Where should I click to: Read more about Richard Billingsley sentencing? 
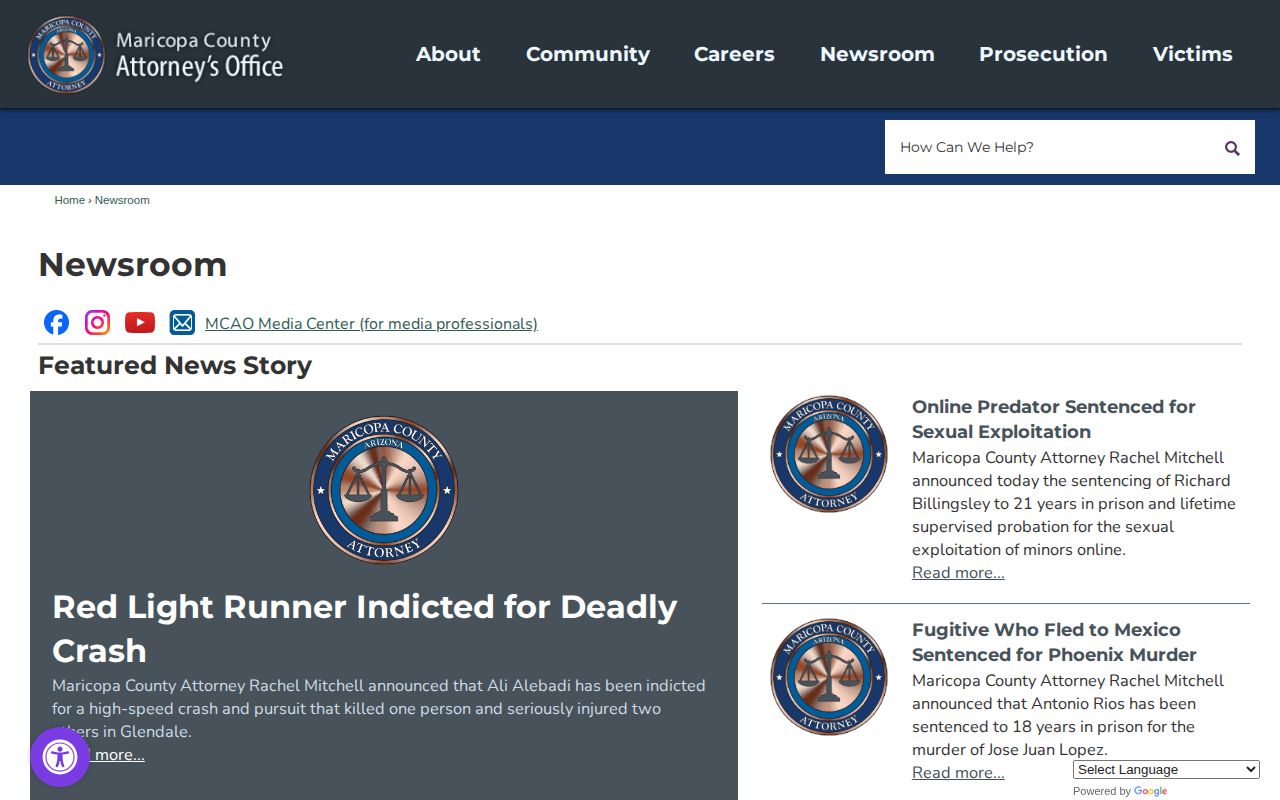click(x=958, y=572)
